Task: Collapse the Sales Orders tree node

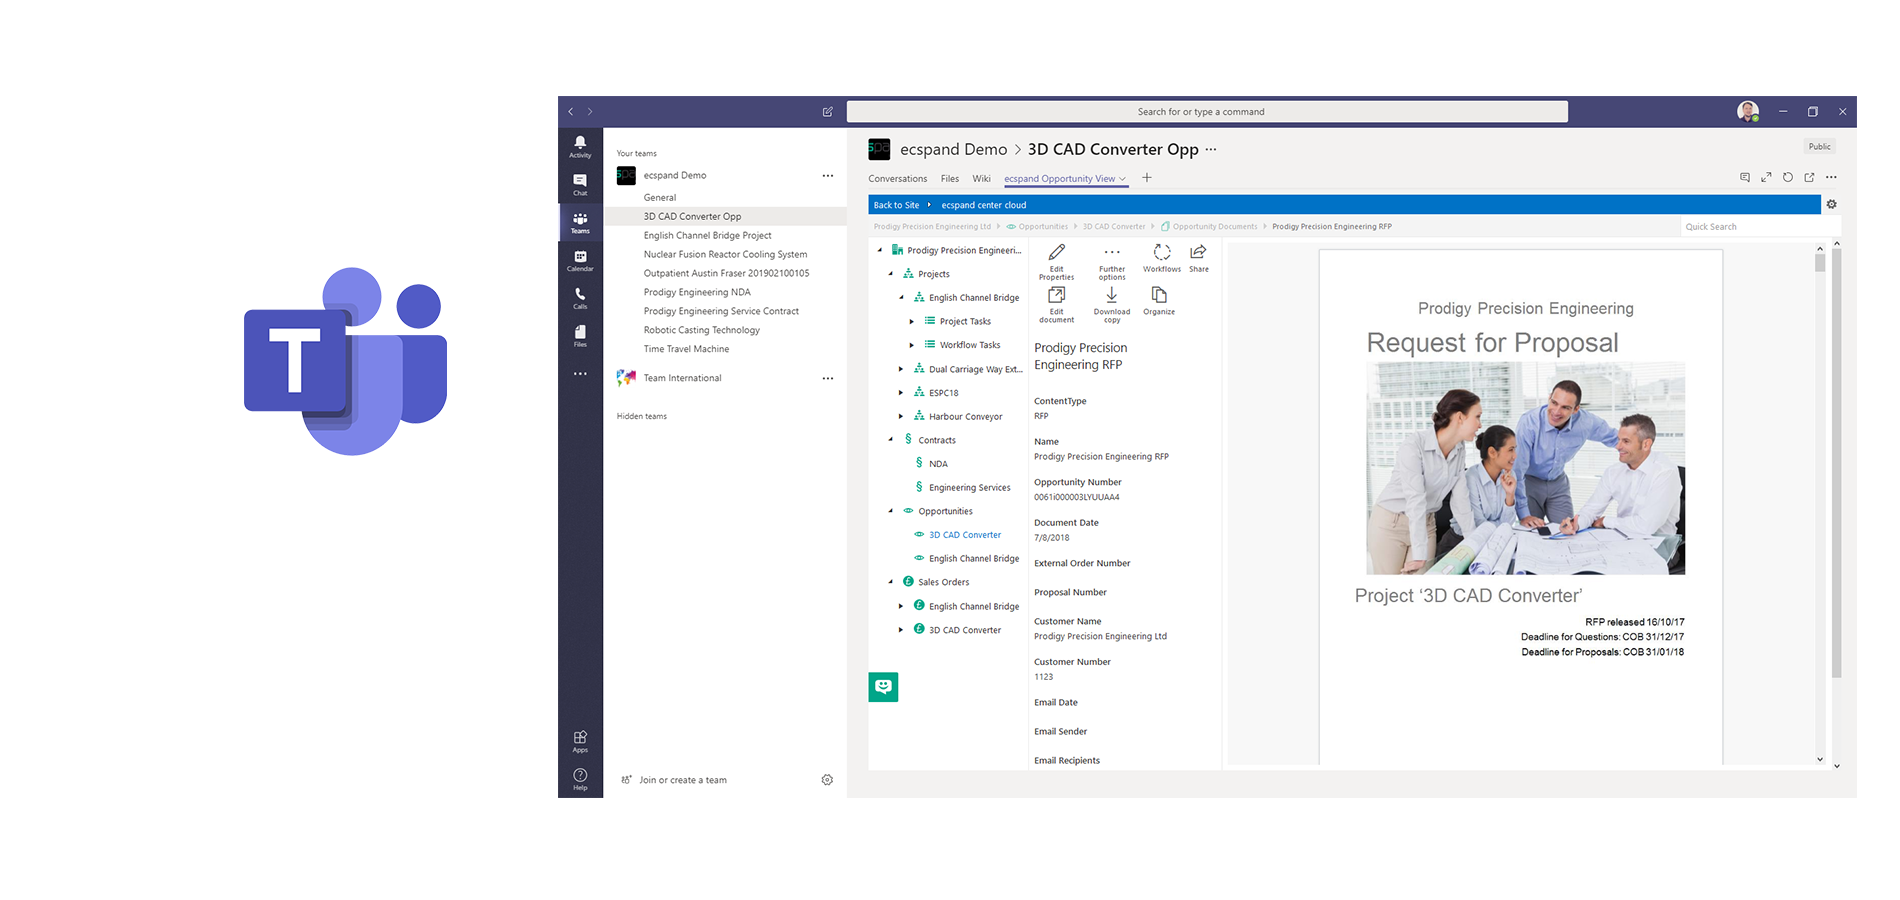Action: tap(891, 582)
